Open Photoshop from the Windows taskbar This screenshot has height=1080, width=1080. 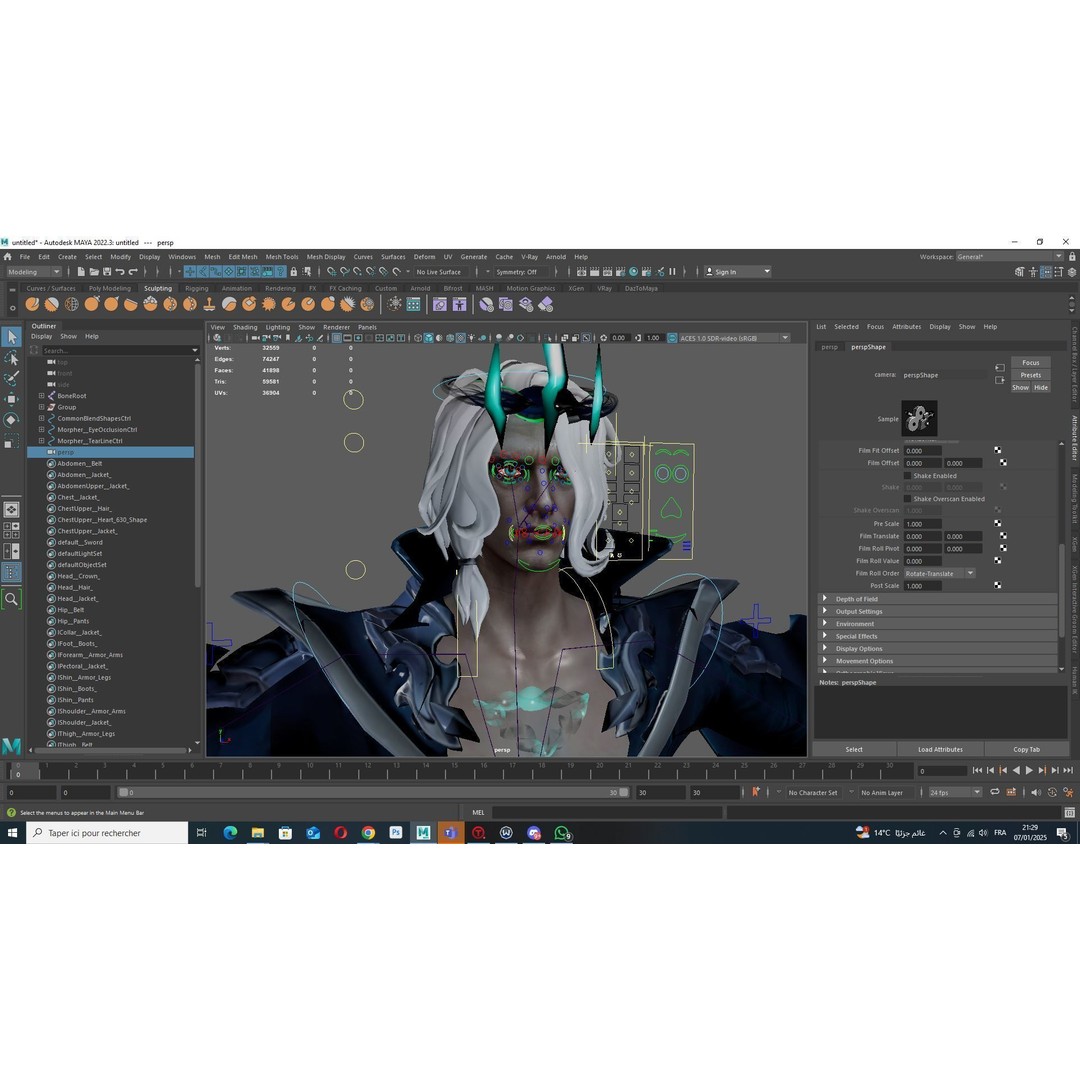tap(395, 833)
